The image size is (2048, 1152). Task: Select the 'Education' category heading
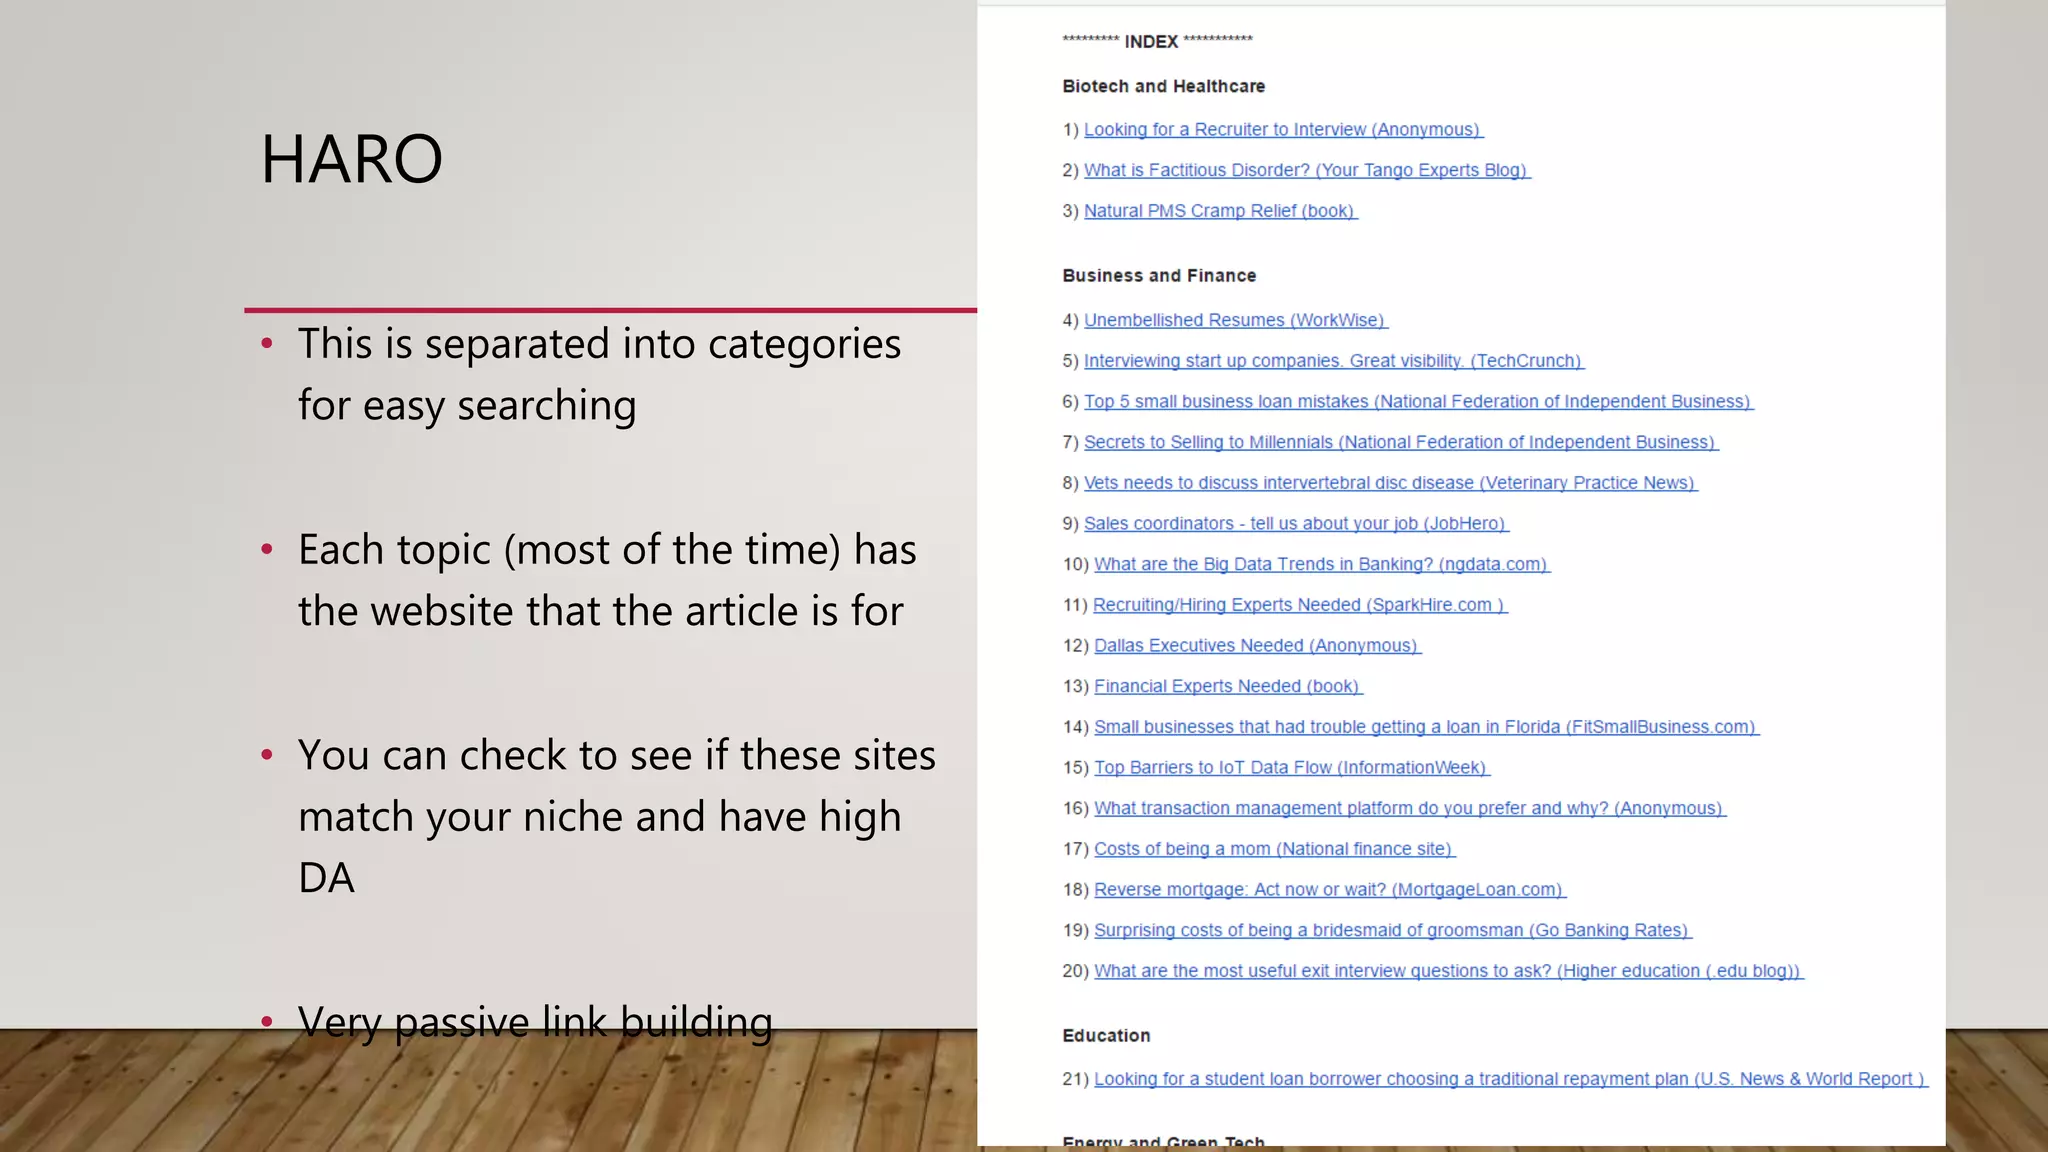1106,1036
